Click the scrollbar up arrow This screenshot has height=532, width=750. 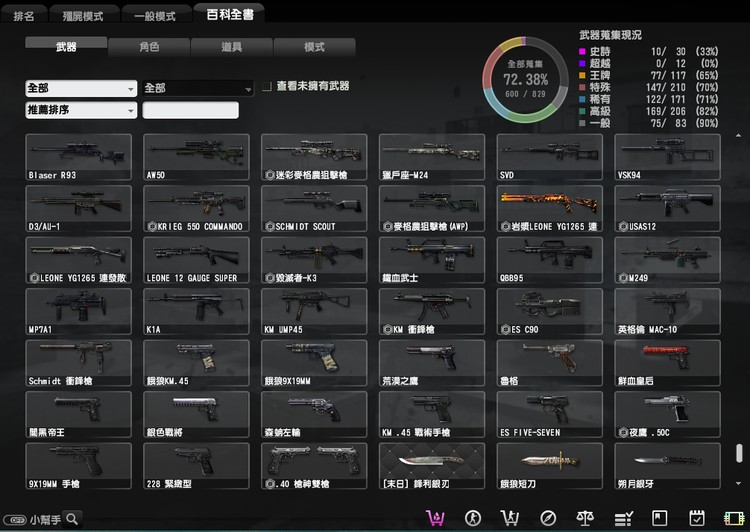click(739, 136)
